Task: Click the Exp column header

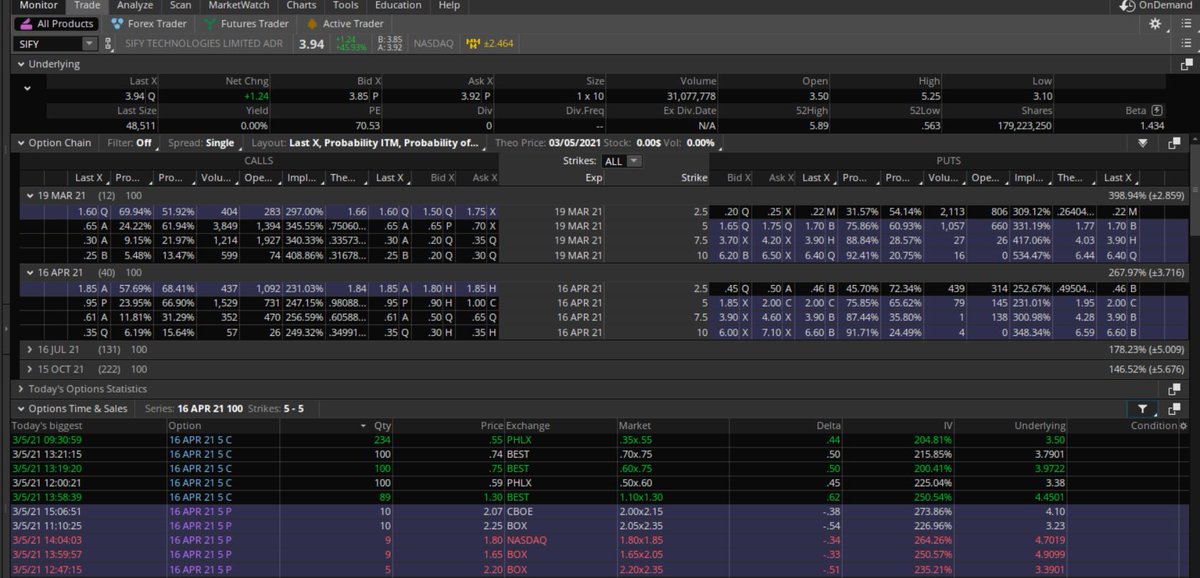Action: click(x=593, y=178)
